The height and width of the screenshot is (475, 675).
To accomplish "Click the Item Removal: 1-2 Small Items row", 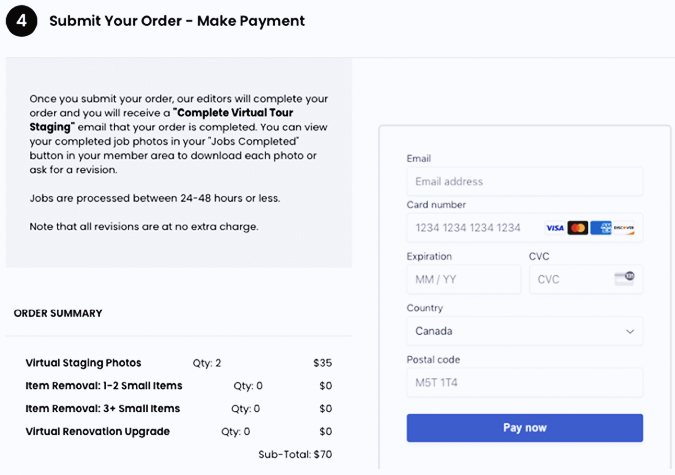I will 179,386.
